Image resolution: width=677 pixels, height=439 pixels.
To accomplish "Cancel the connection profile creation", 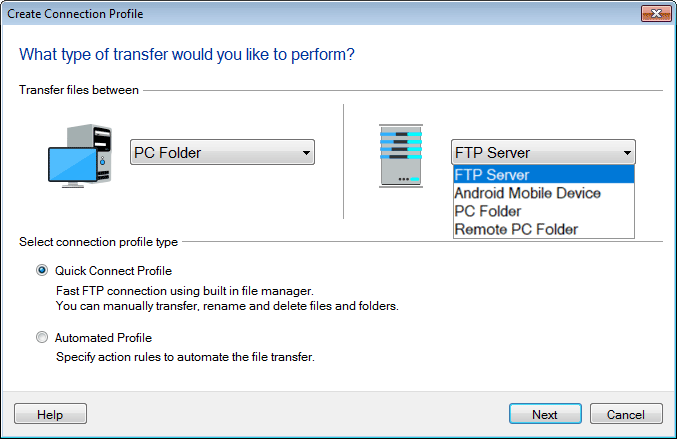I will (626, 414).
